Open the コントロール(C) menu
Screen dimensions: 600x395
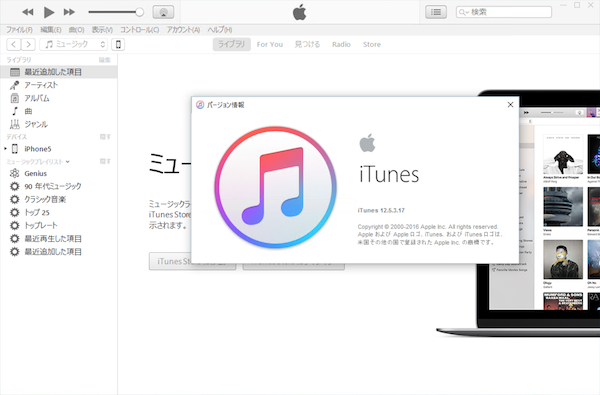point(140,30)
